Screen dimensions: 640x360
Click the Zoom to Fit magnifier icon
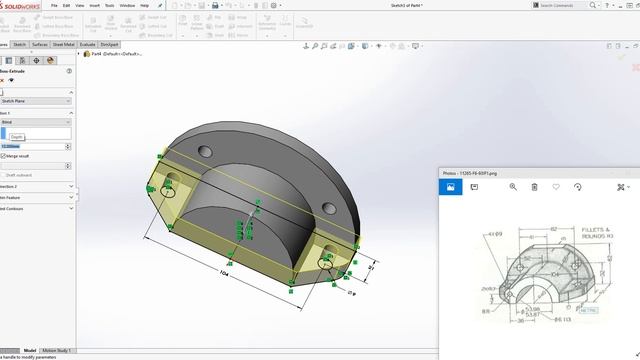coord(315,46)
